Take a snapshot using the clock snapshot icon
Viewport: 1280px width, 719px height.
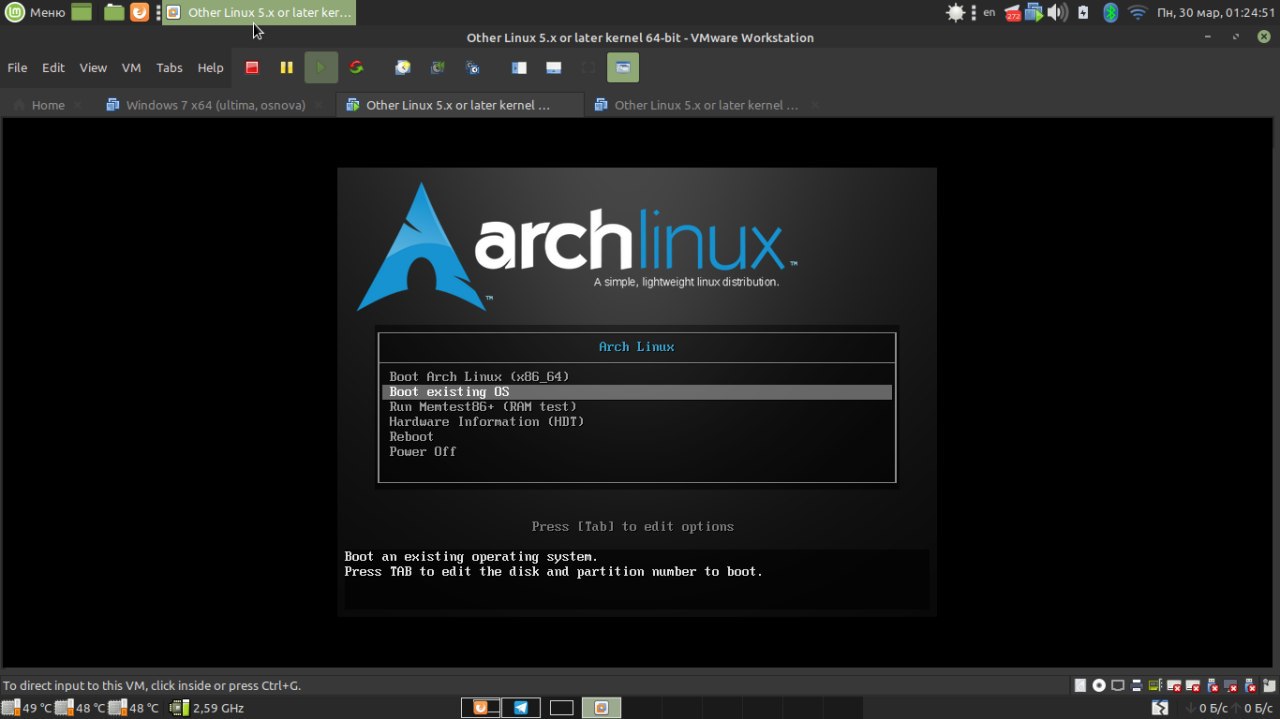click(403, 68)
